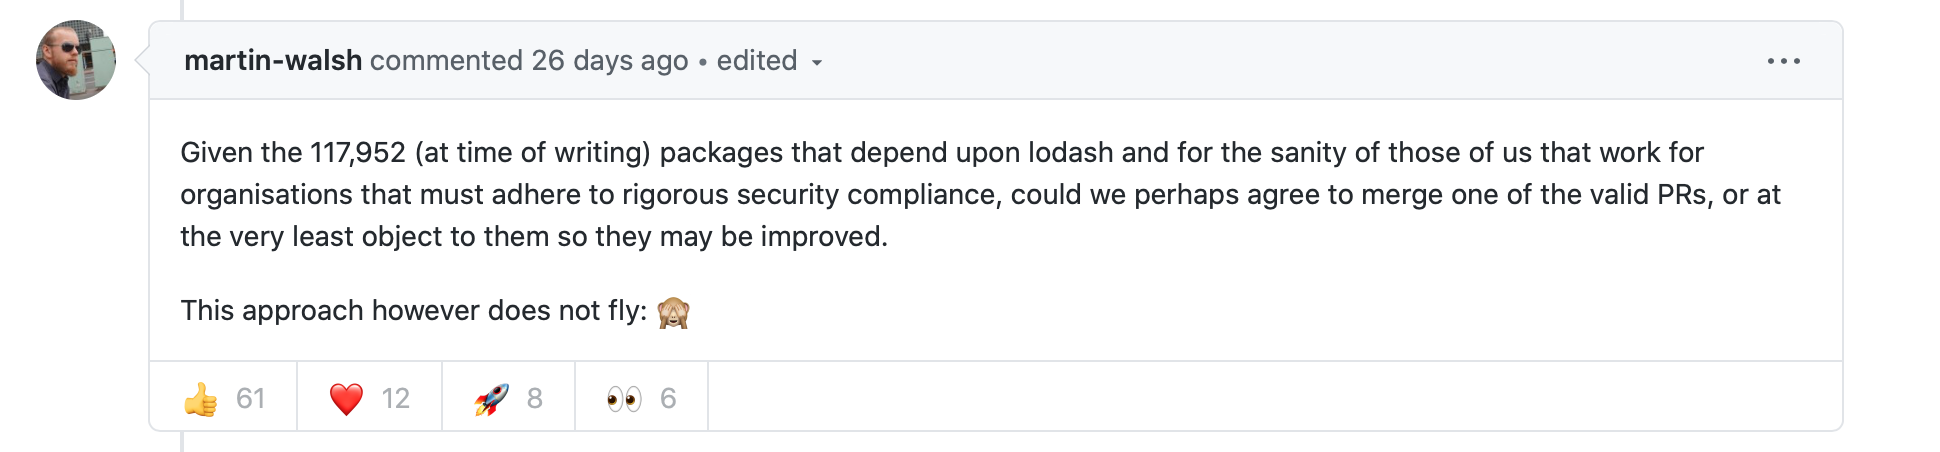Expand the "edited" history dropdown
Screen dimensions: 1940x452
(x=769, y=61)
